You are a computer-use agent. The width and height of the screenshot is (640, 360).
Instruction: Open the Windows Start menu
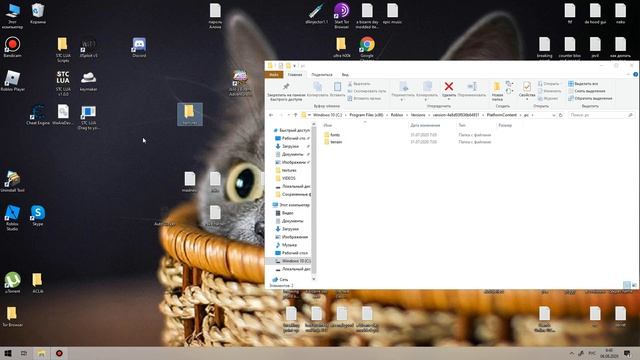coord(8,353)
